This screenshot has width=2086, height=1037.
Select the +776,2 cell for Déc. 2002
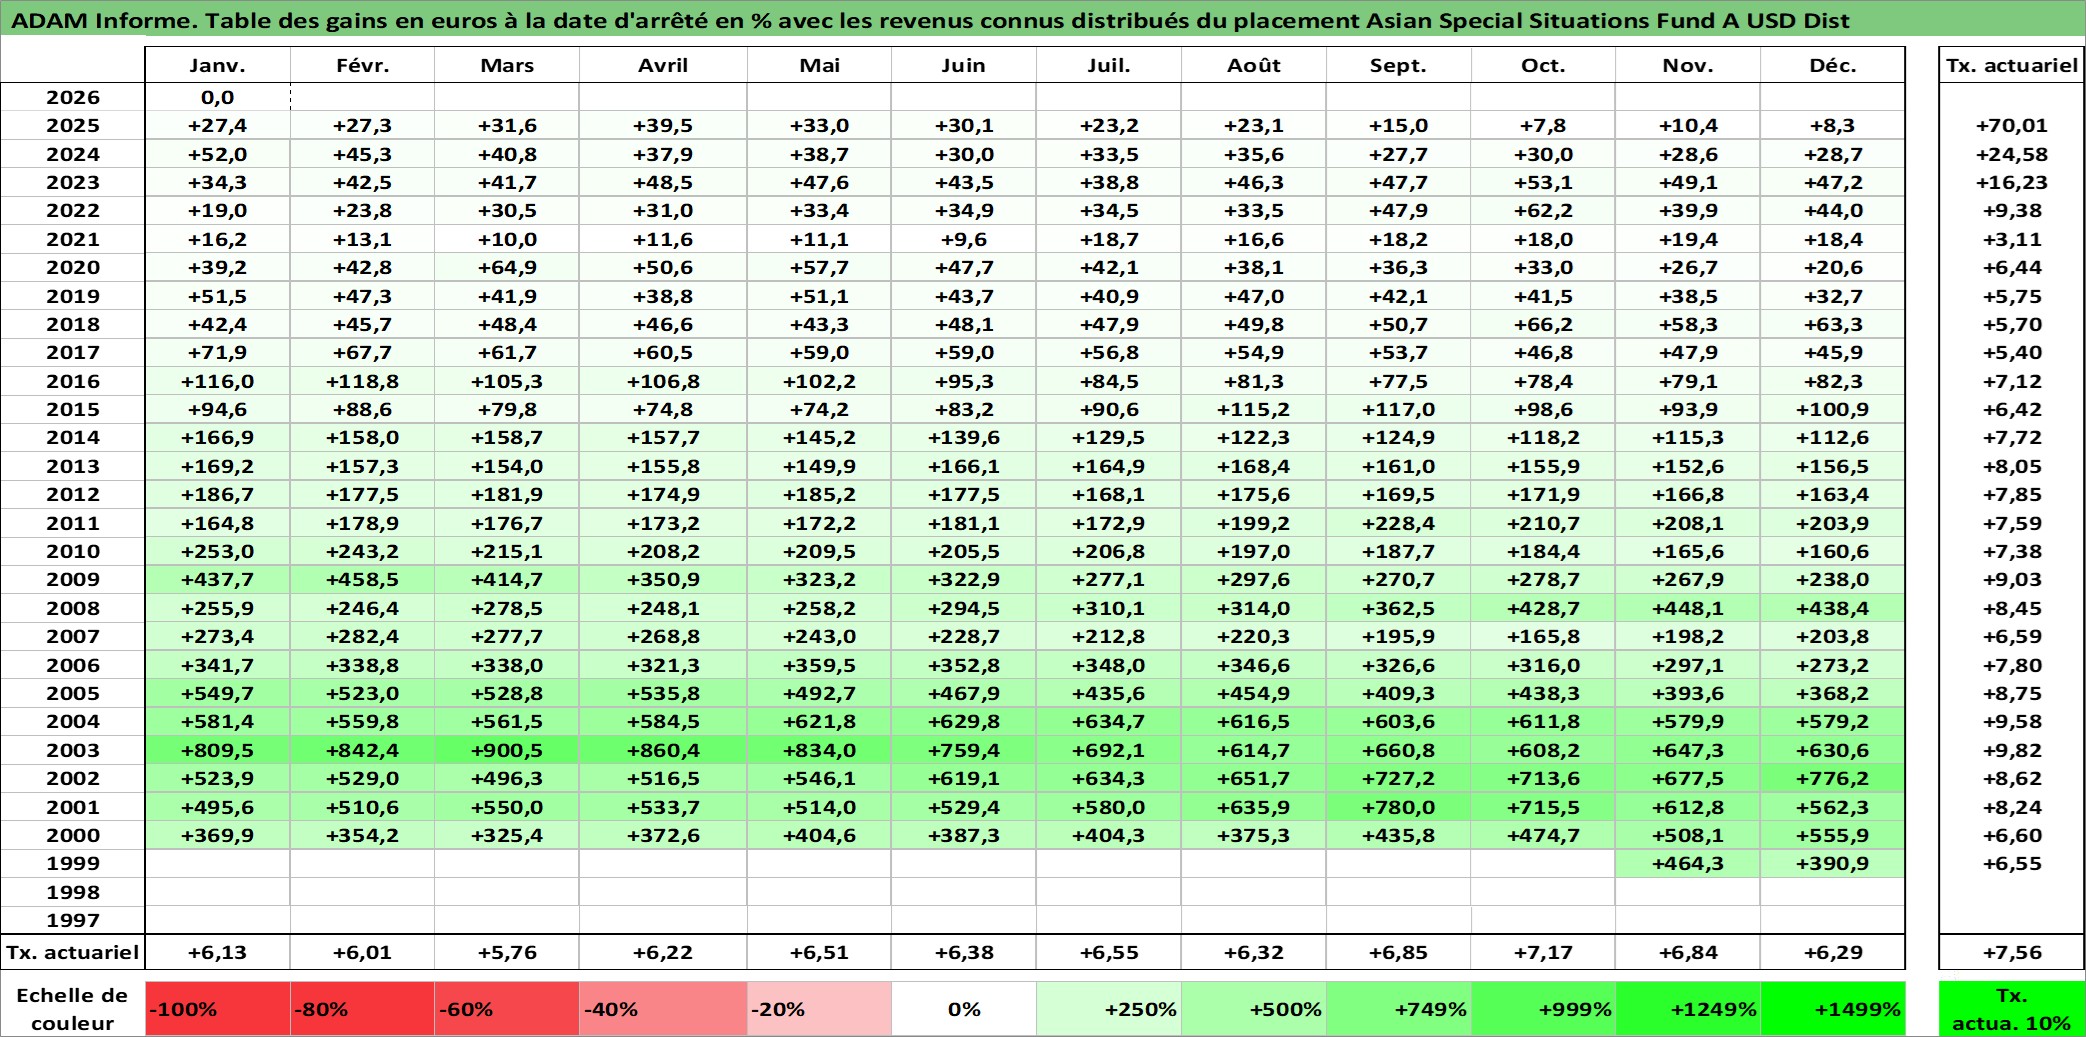1833,778
